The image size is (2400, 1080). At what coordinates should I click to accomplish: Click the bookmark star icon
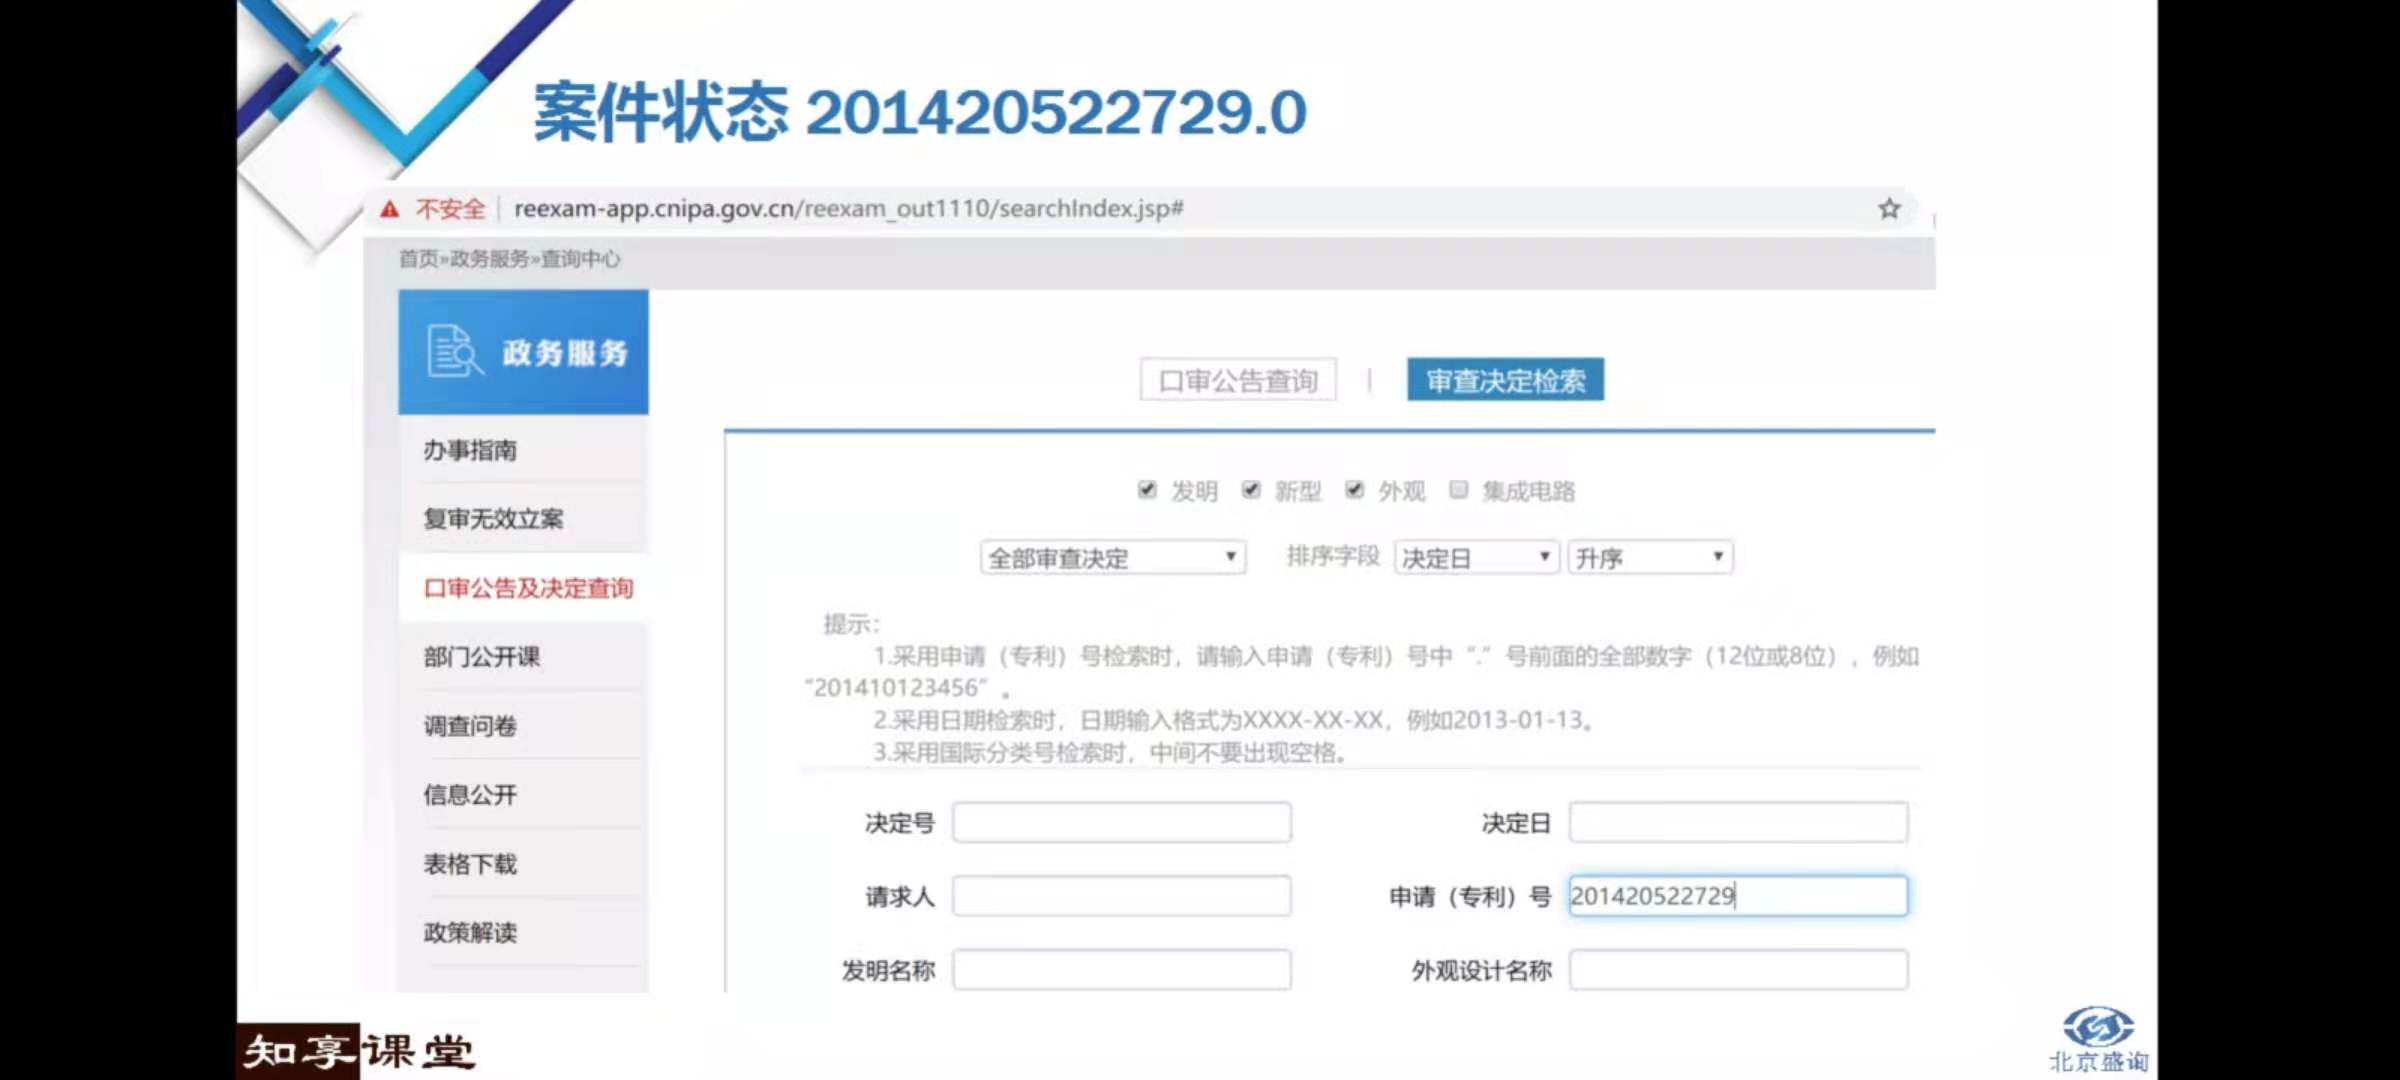point(1888,209)
